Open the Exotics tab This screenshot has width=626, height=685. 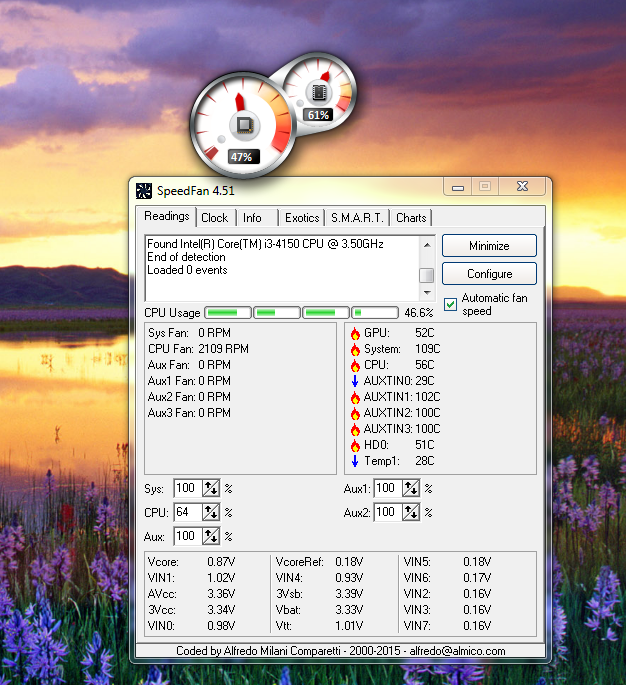302,218
